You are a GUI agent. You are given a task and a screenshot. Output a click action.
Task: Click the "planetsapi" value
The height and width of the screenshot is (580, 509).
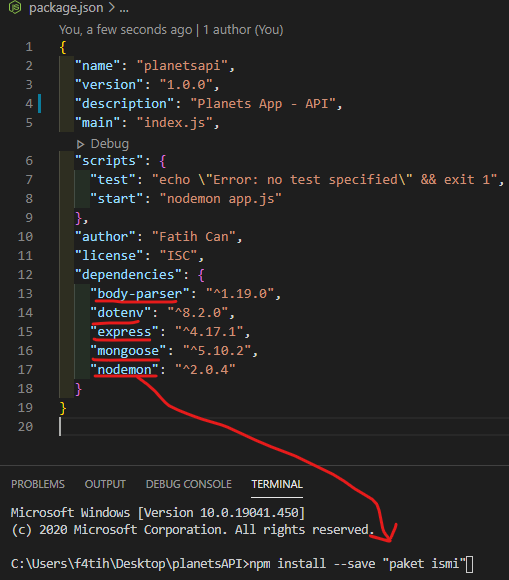(182, 66)
